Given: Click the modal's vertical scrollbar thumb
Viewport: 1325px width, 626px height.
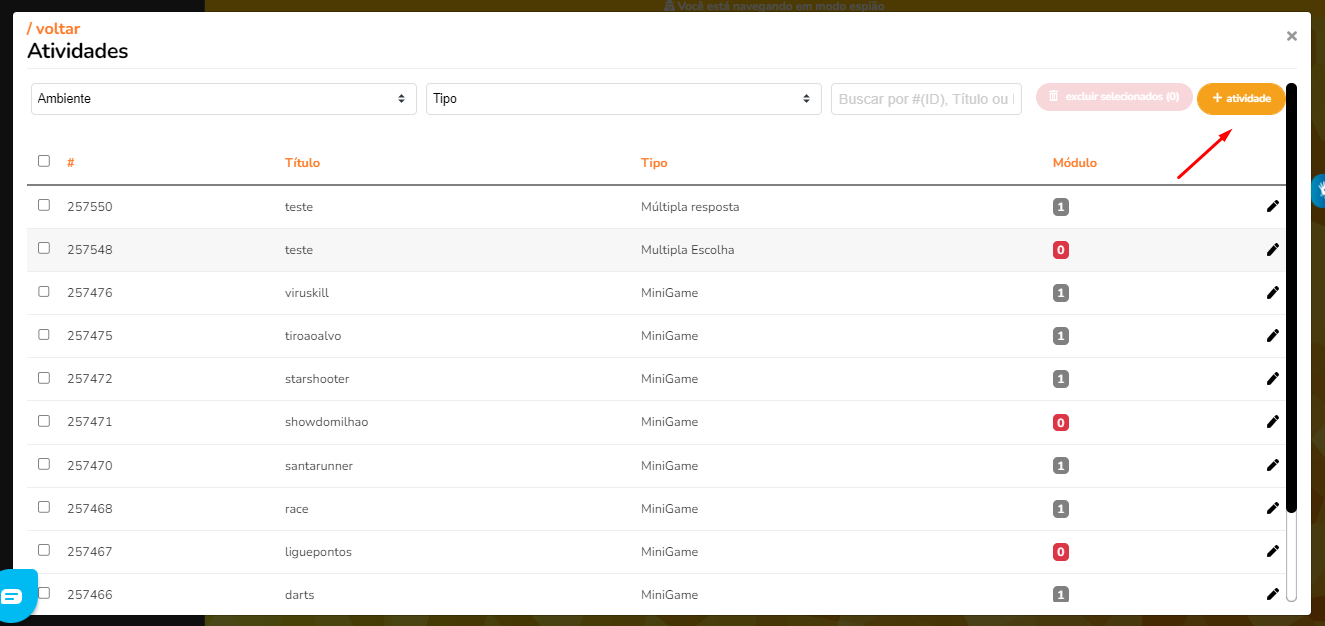Looking at the screenshot, I should pyautogui.click(x=1291, y=298).
